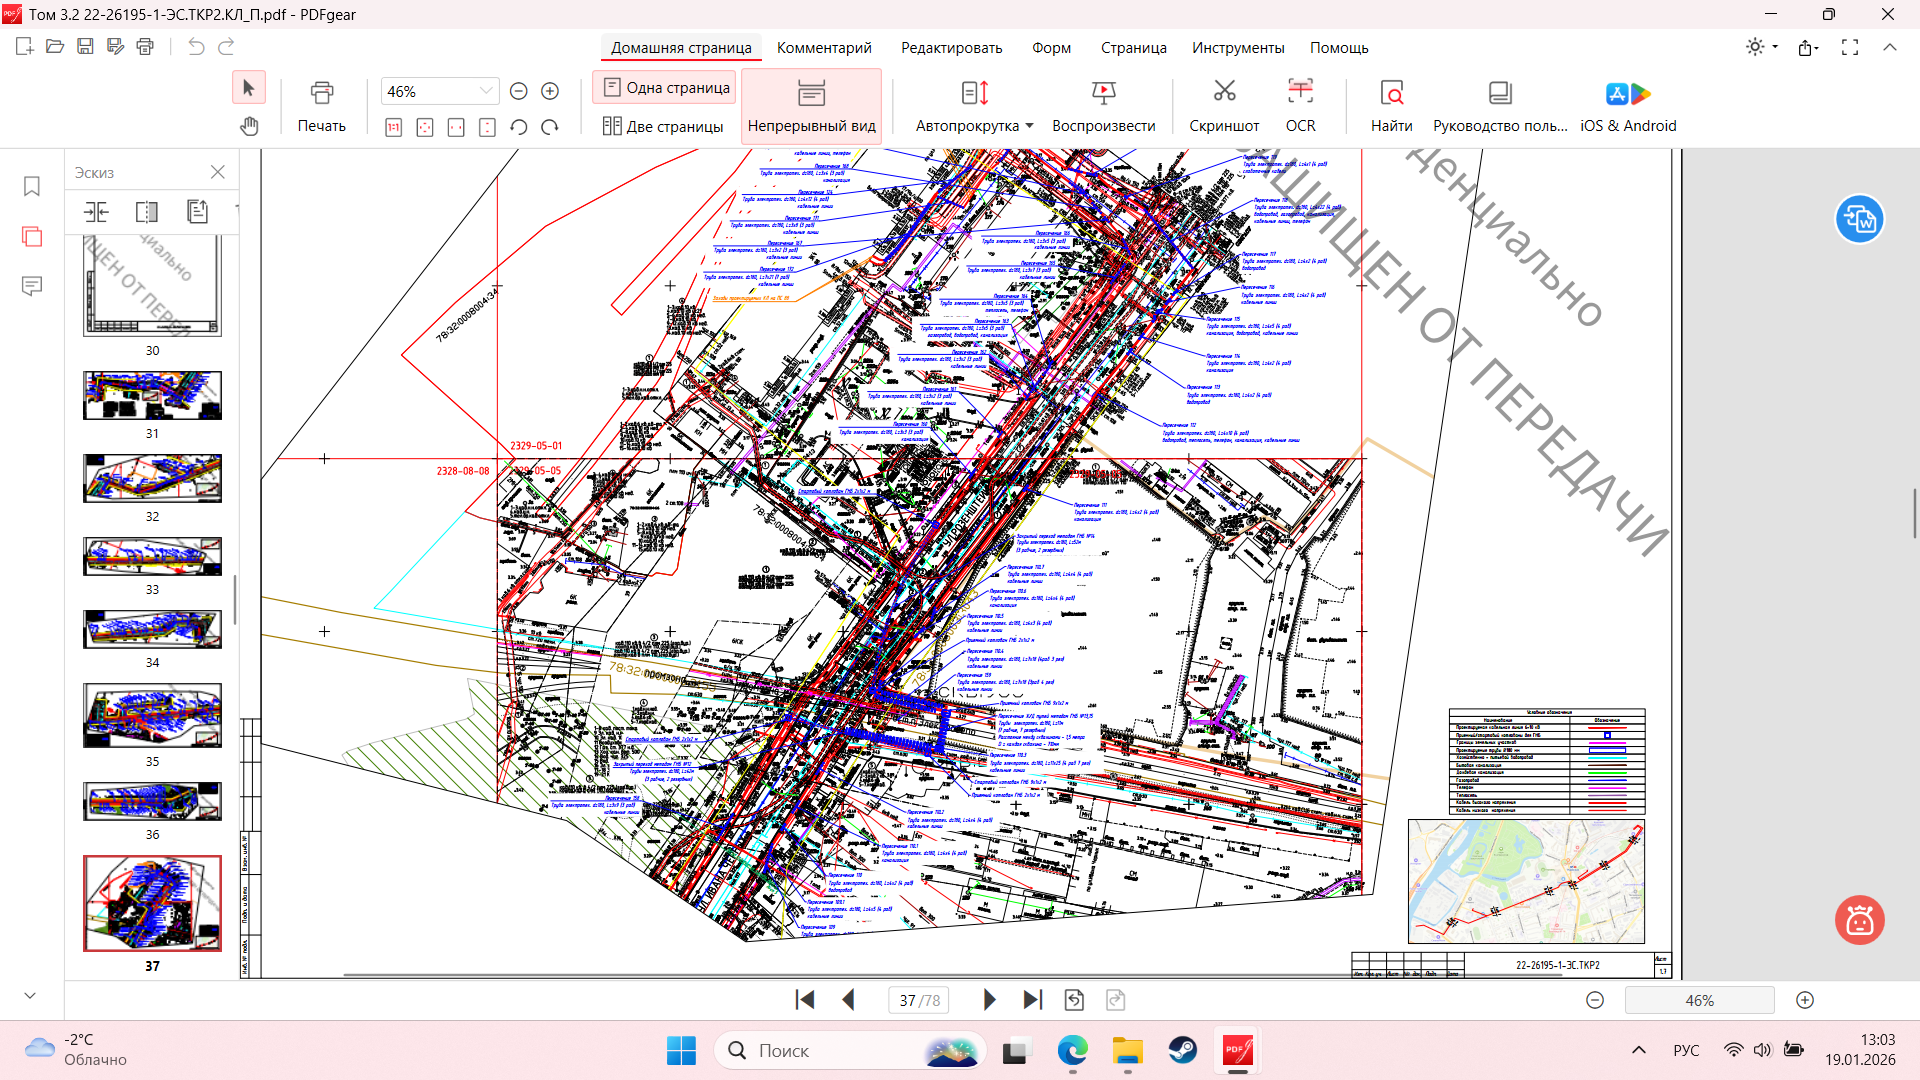This screenshot has width=1920, height=1080.
Task: Click bottom zoom-in plus button
Action: [x=1805, y=1000]
